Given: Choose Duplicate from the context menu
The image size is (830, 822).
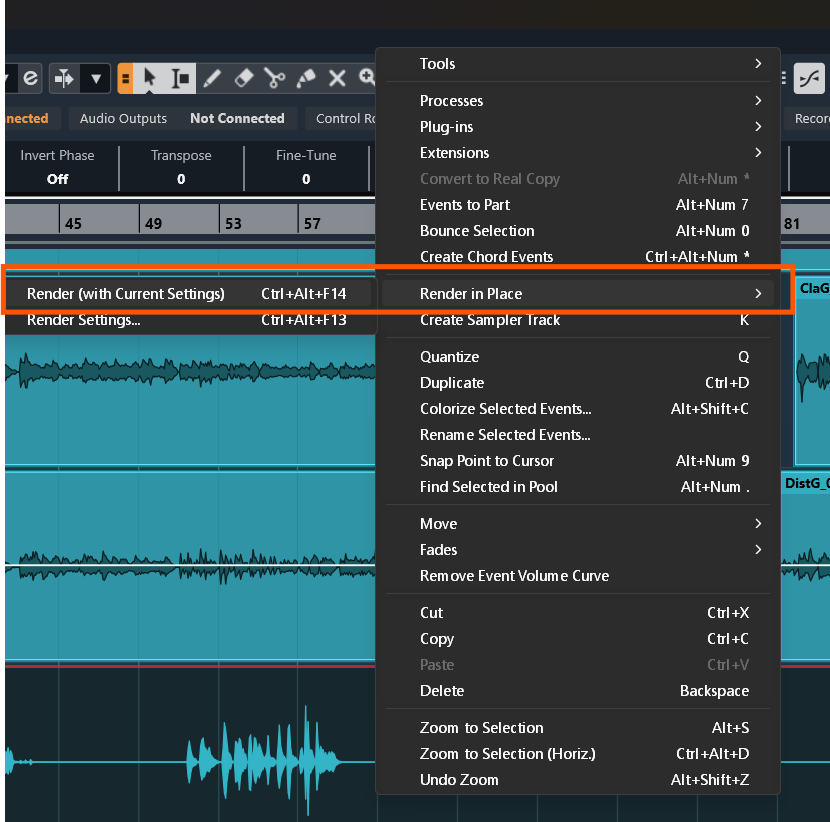Looking at the screenshot, I should (578, 382).
